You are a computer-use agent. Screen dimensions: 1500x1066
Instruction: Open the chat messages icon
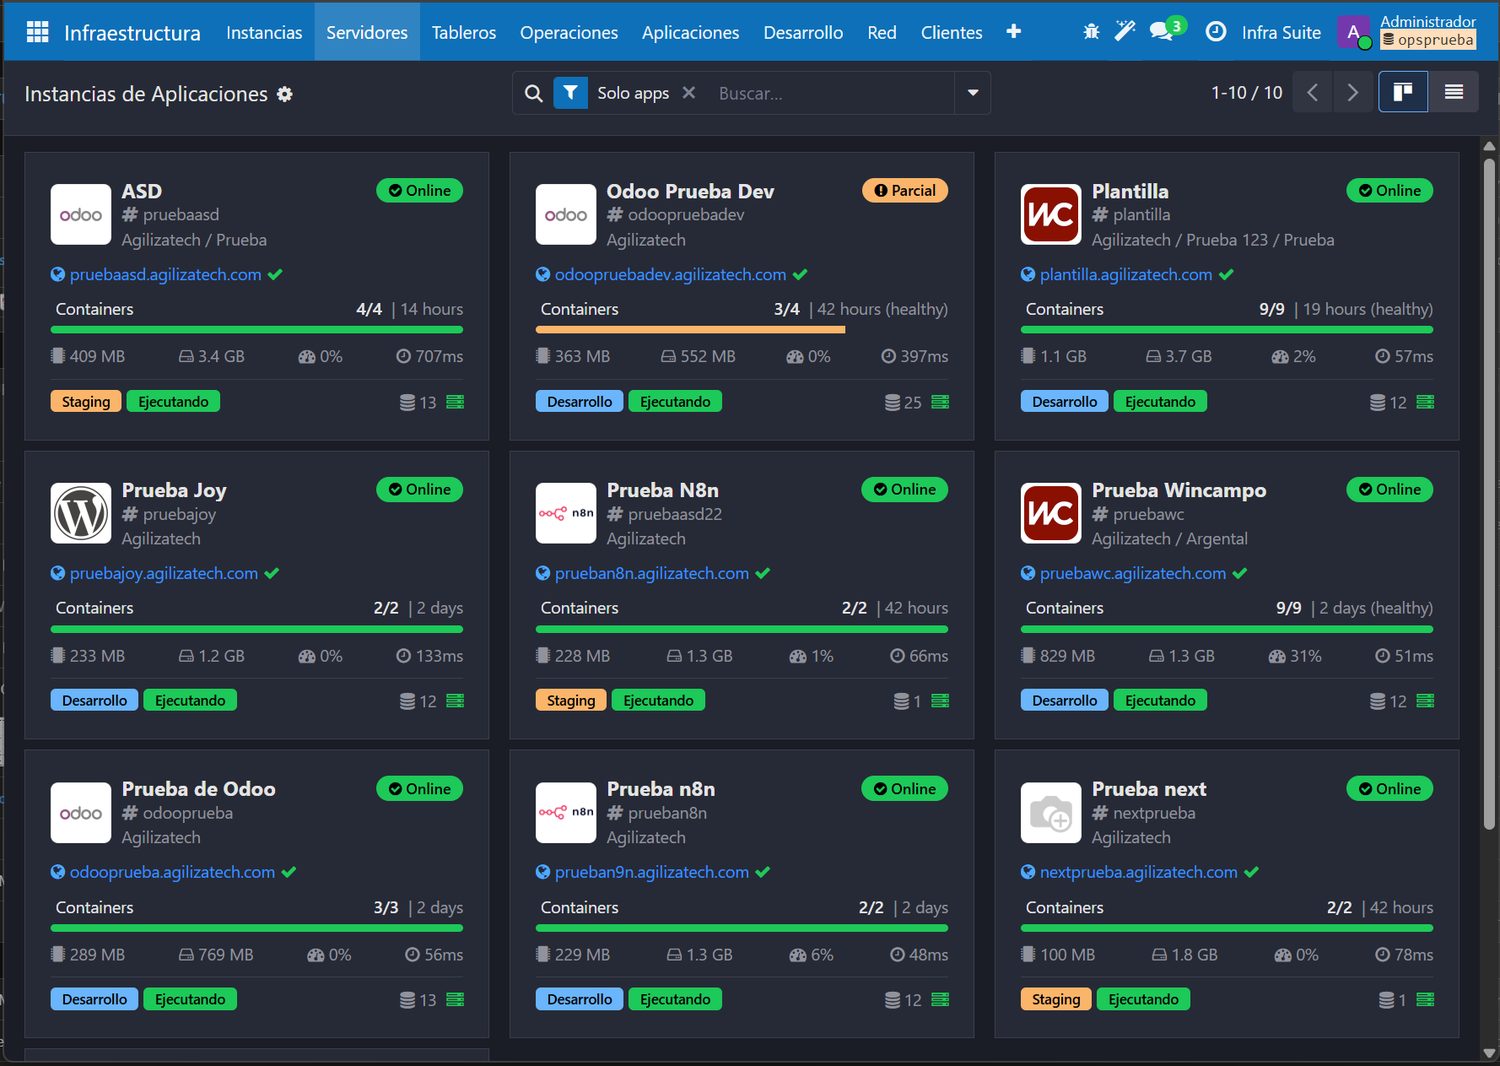point(1161,32)
